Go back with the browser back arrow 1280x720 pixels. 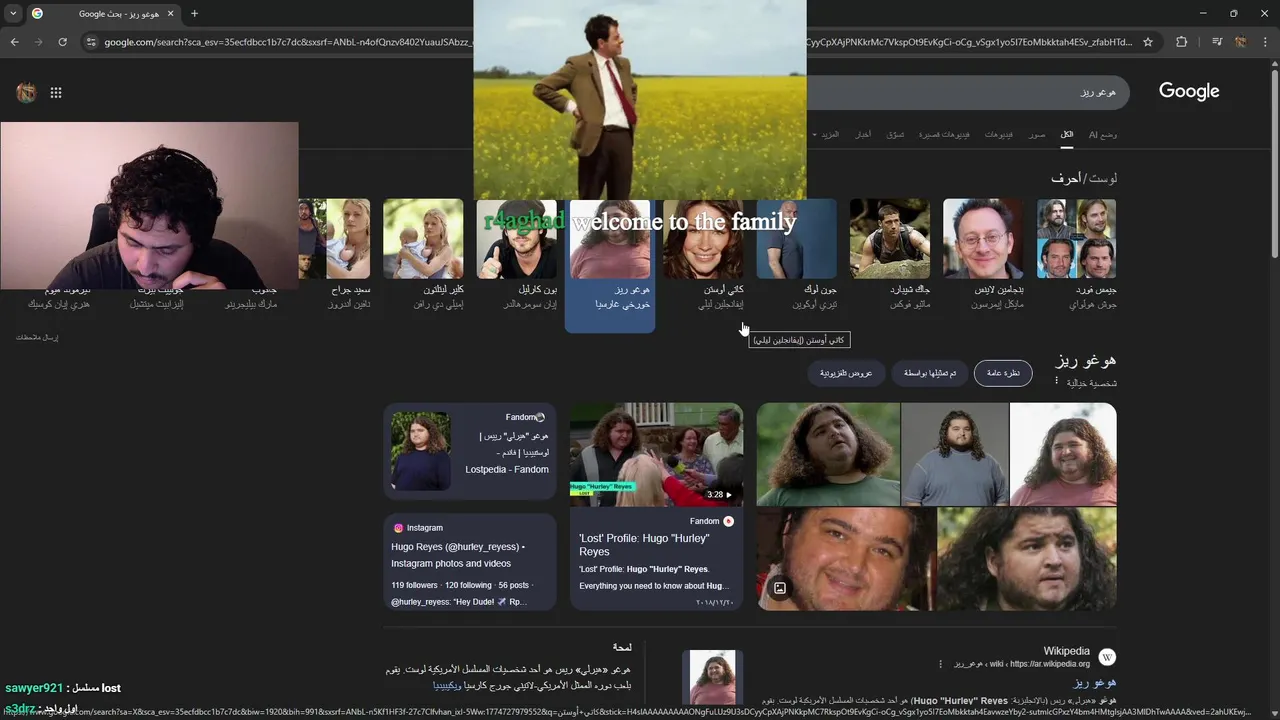click(14, 42)
